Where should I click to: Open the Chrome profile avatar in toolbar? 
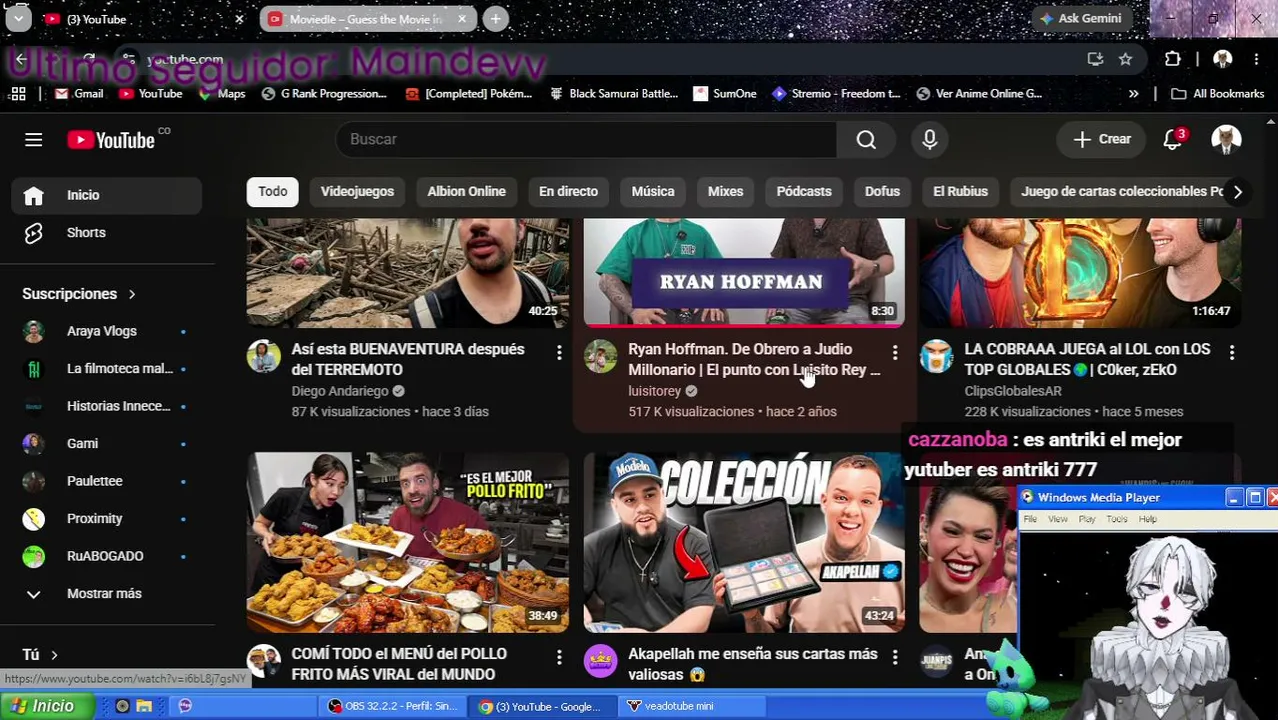(1222, 59)
